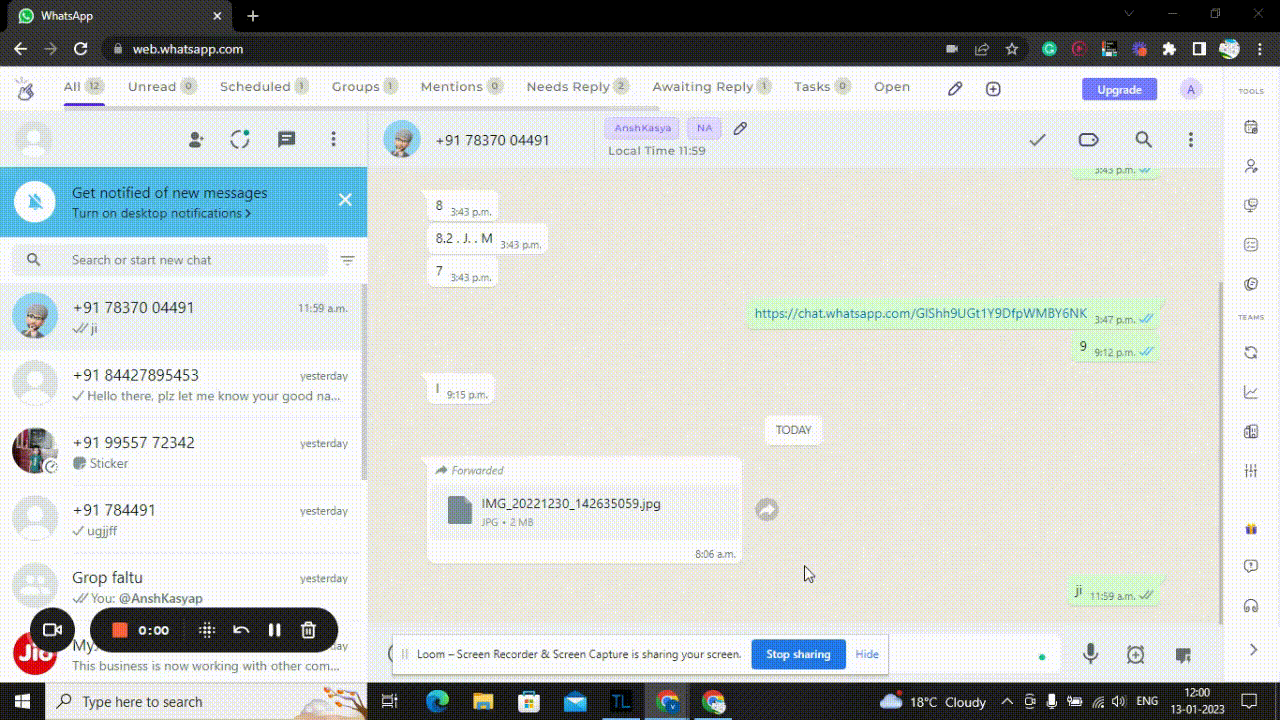This screenshot has height=720, width=1280.
Task: Click the label tag icon in chat header
Action: coord(1089,140)
